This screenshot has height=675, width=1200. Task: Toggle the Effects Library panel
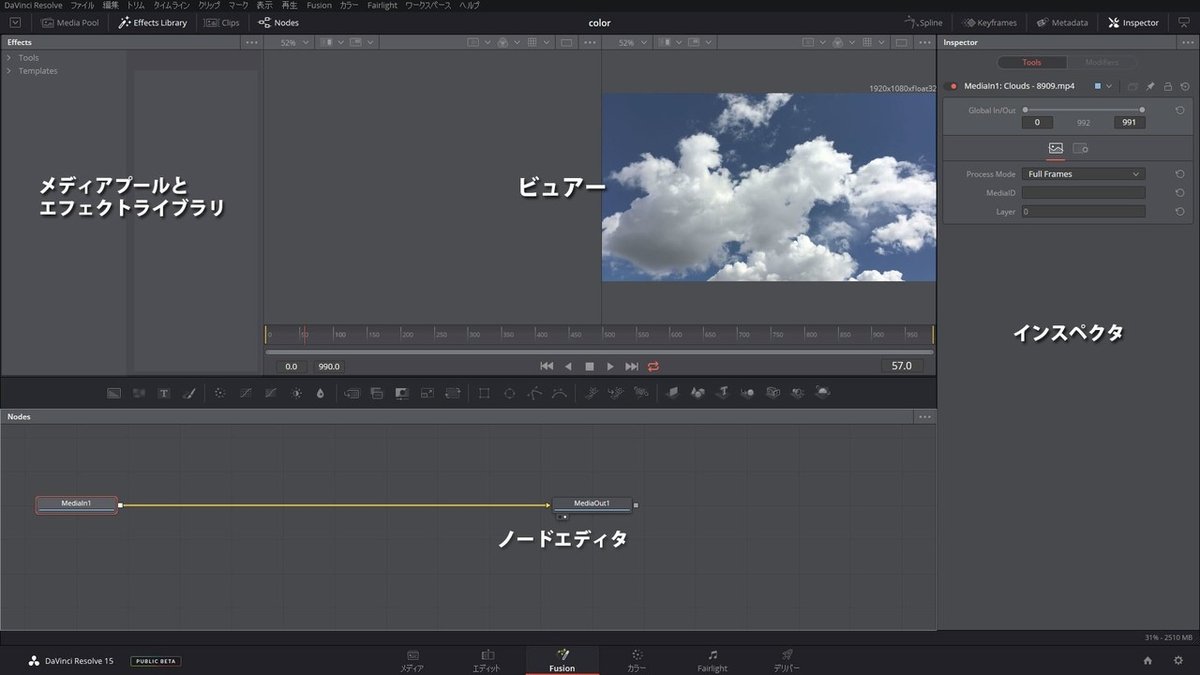(x=152, y=22)
